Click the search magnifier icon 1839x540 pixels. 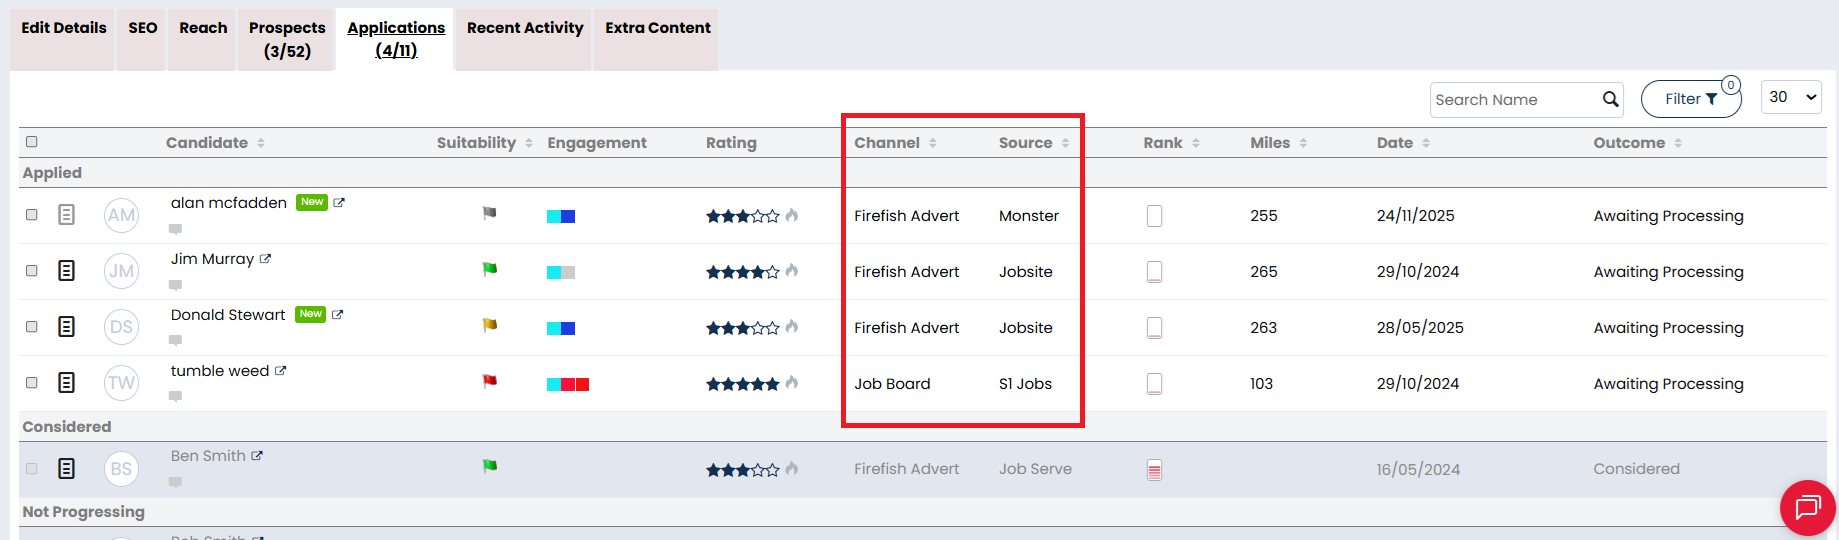tap(1610, 99)
